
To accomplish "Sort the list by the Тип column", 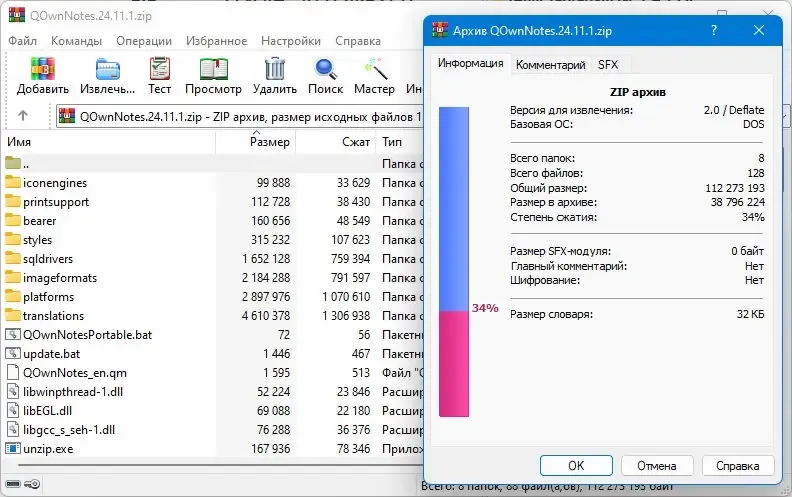I will click(x=400, y=142).
